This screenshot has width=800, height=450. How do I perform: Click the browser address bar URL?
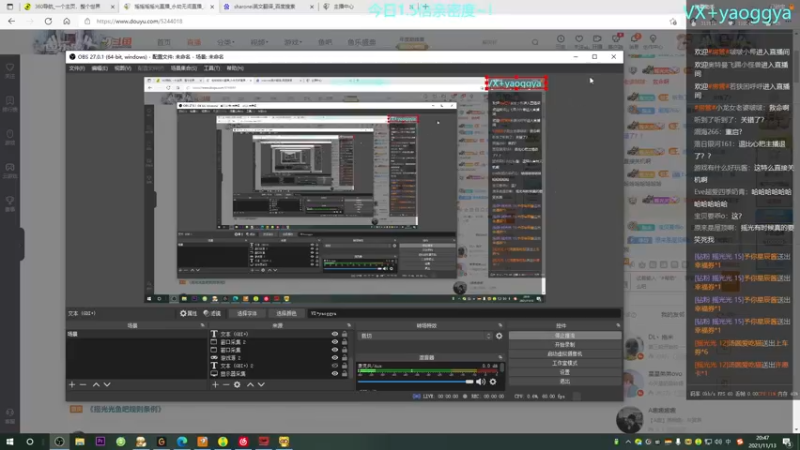point(139,21)
